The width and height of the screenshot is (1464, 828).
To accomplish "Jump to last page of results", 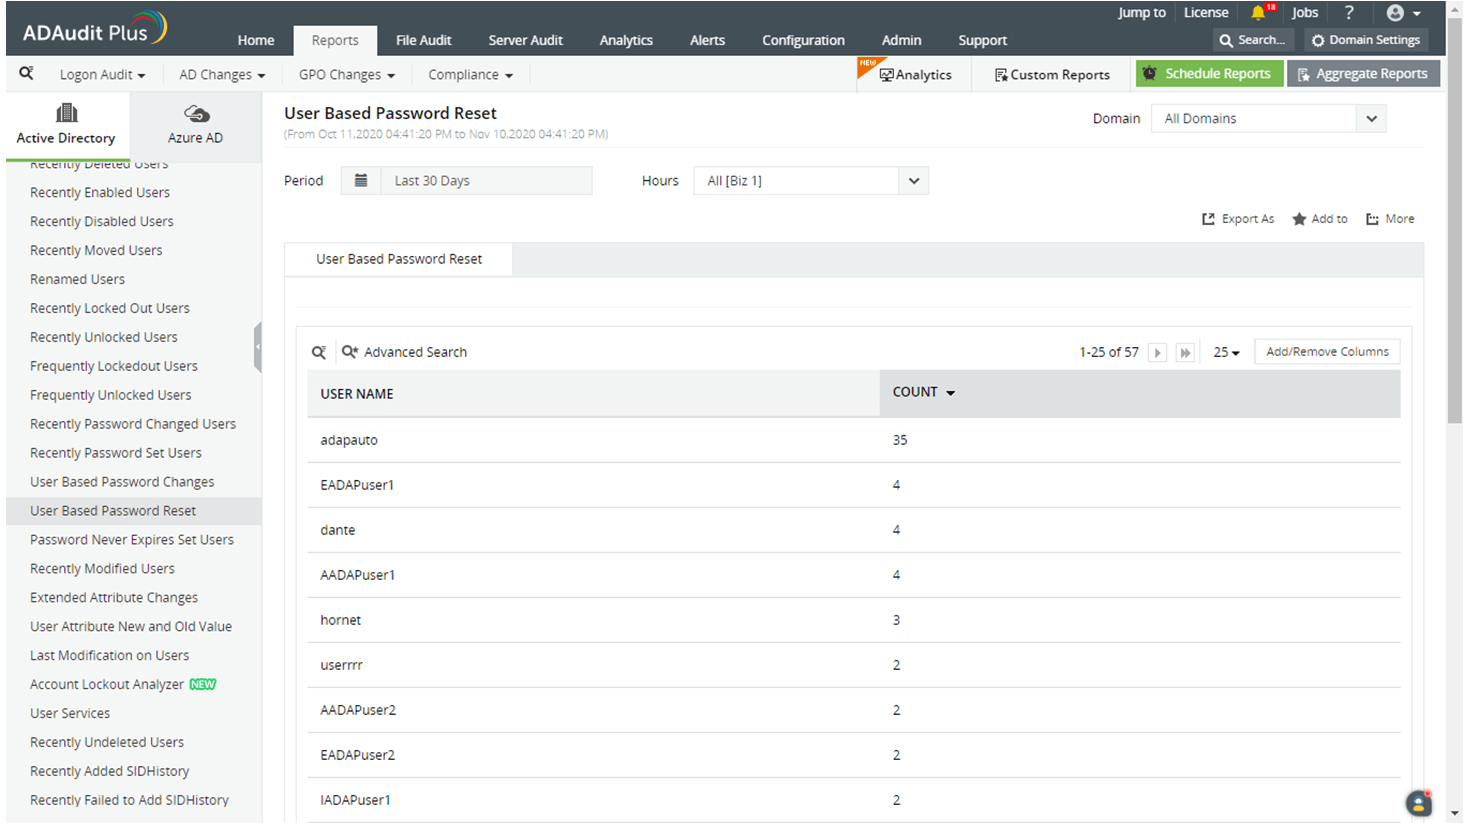I will (1185, 352).
